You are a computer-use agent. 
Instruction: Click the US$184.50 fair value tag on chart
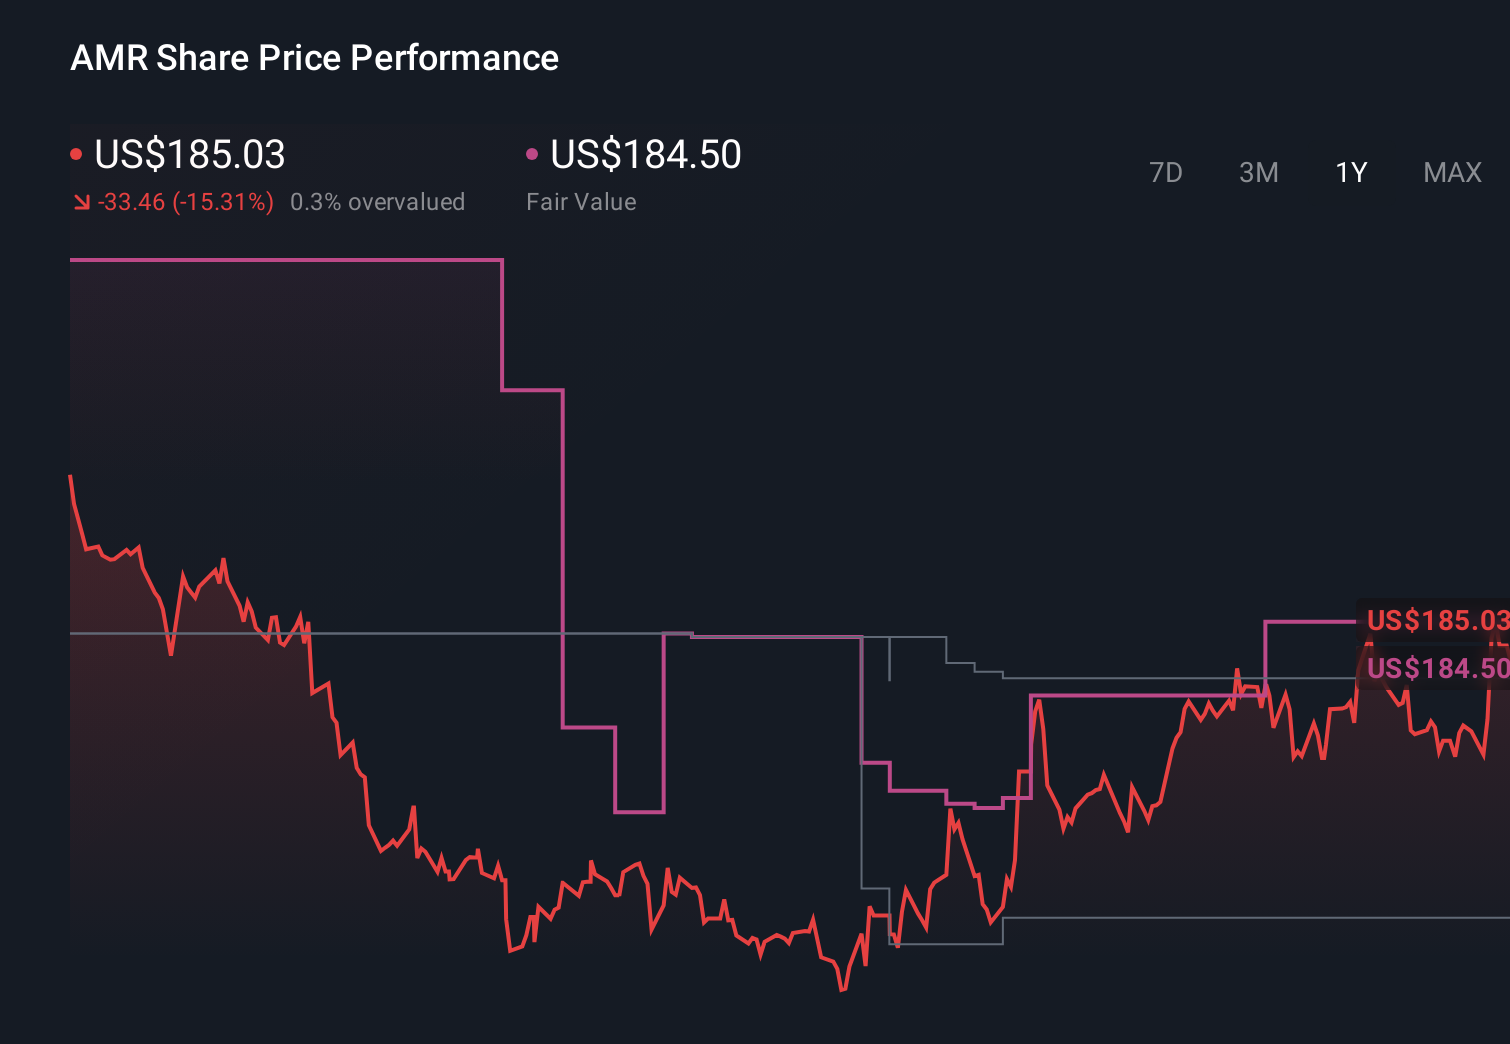1437,668
